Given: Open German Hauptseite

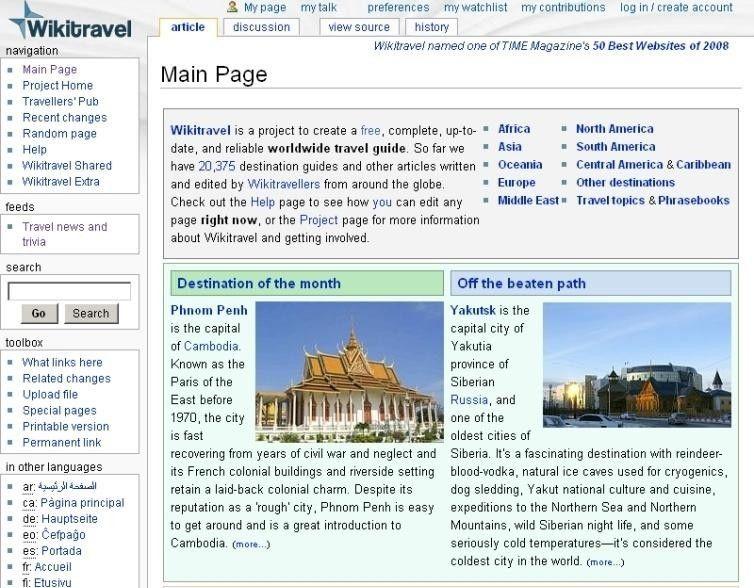Looking at the screenshot, I should (x=69, y=519).
